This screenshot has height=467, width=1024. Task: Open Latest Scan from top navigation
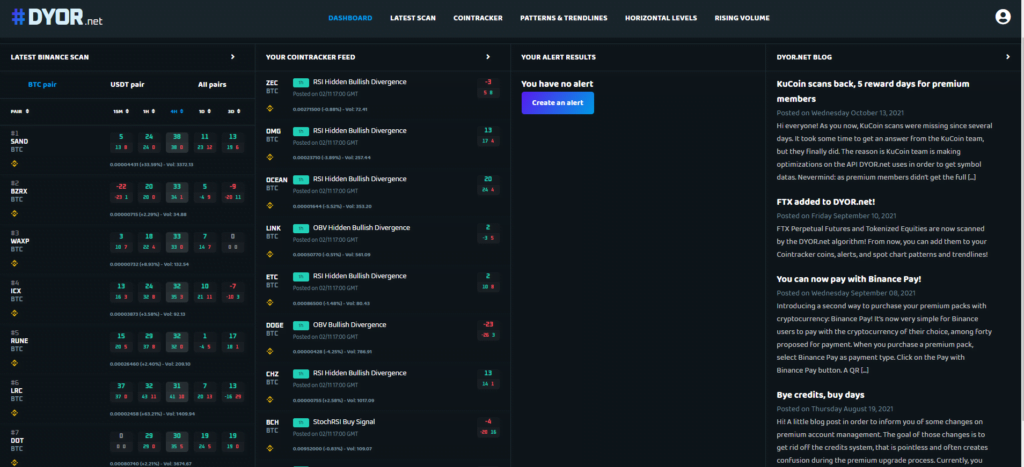[413, 18]
